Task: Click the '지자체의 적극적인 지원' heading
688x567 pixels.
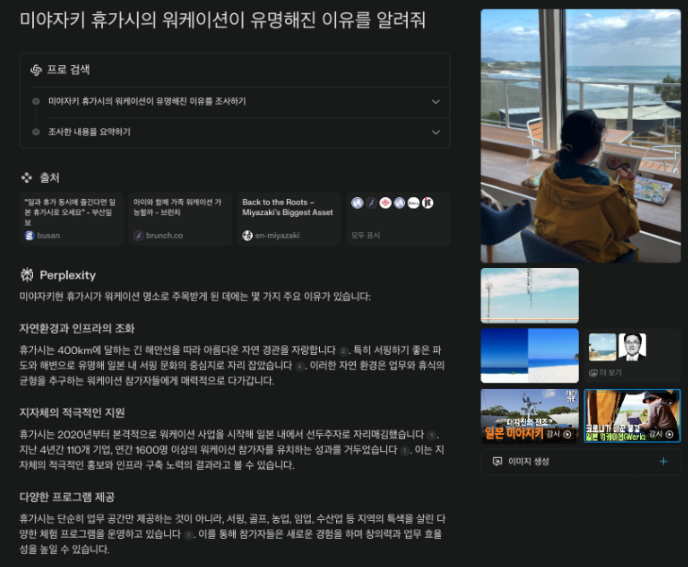Action: (72, 413)
